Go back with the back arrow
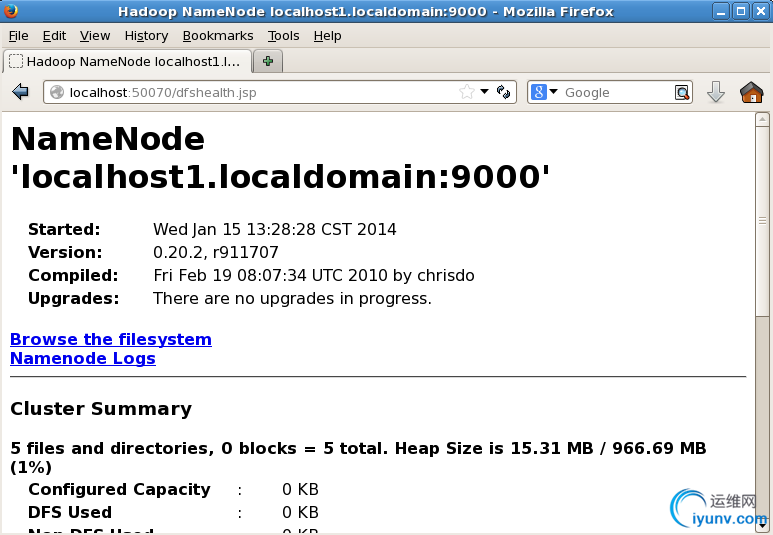773x535 pixels. (x=21, y=92)
